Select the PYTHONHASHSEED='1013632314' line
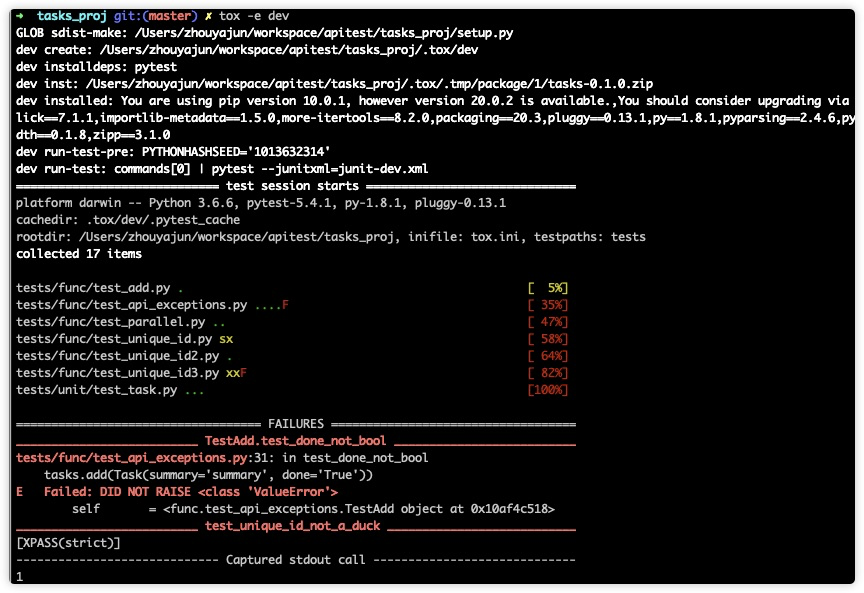This screenshot has height=593, width=864. 173,152
